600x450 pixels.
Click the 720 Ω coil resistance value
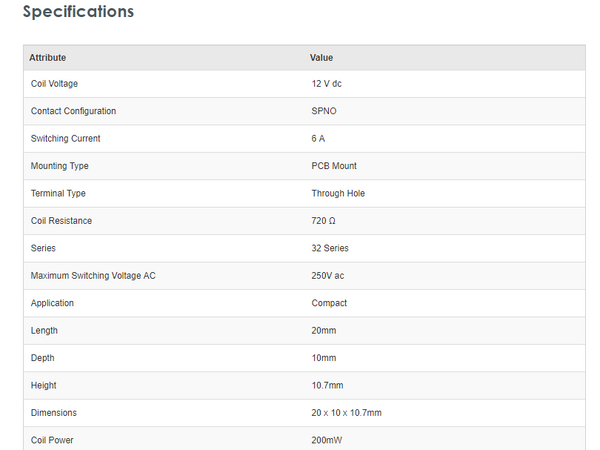pyautogui.click(x=324, y=221)
